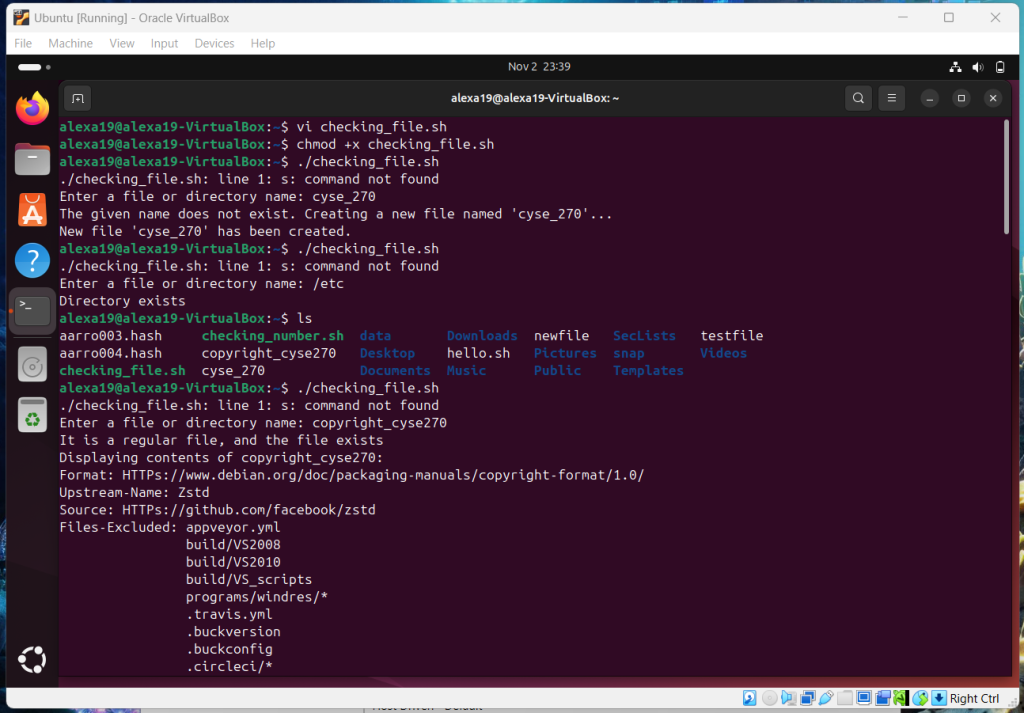
Task: Open the VirtualBox Machine menu
Action: (x=70, y=43)
